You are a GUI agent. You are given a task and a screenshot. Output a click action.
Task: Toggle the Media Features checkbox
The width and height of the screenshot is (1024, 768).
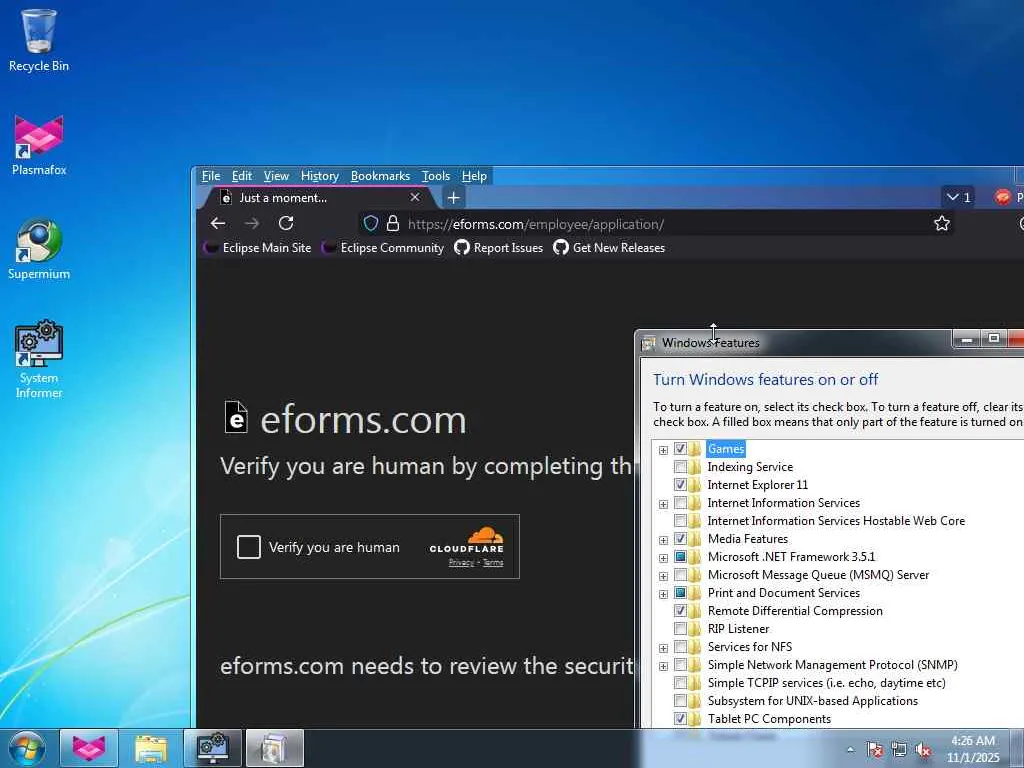coord(680,539)
